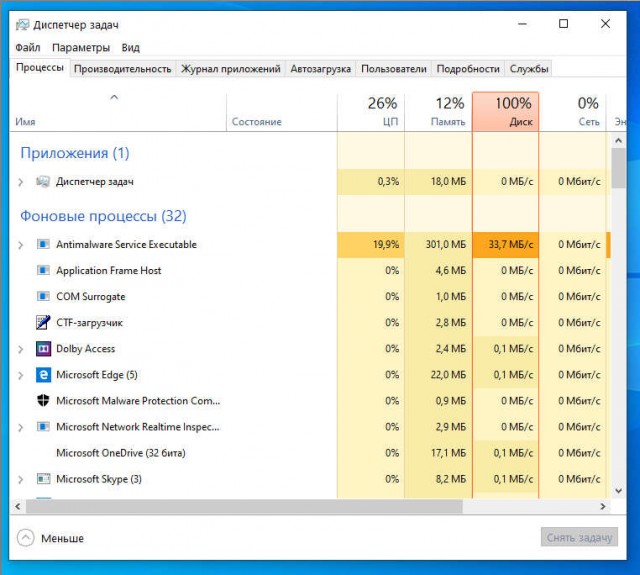
Task: Click the vertical scrollbar up arrow
Action: pyautogui.click(x=618, y=141)
